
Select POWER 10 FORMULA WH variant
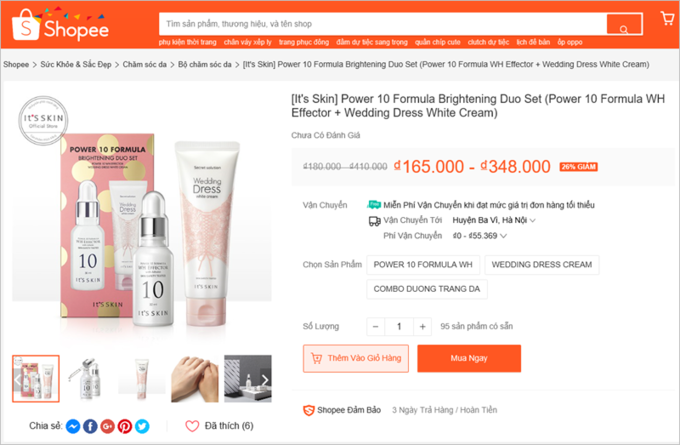(x=423, y=265)
